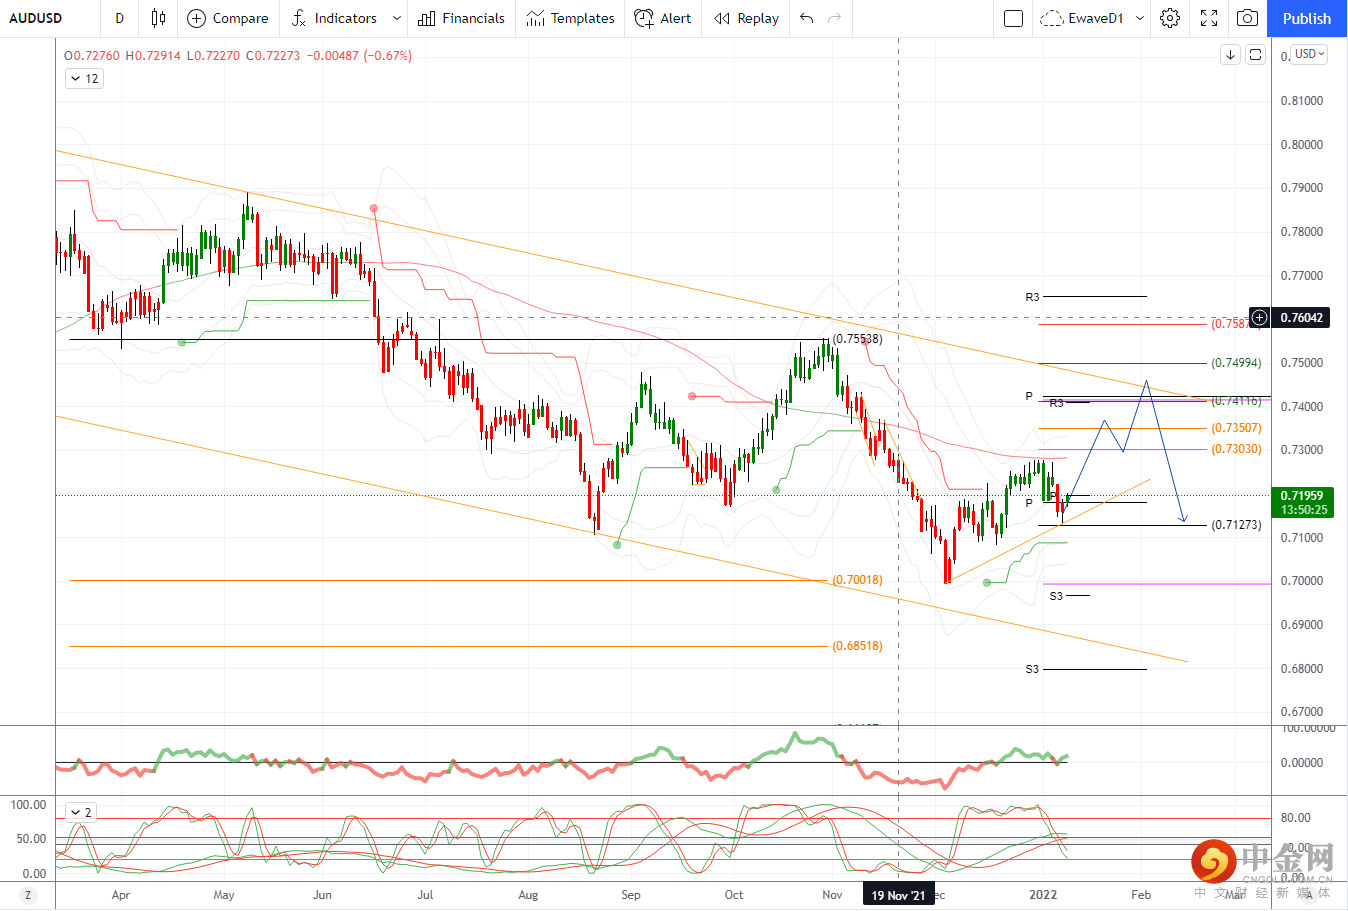
Task: Open chart settings gear
Action: 1170,18
